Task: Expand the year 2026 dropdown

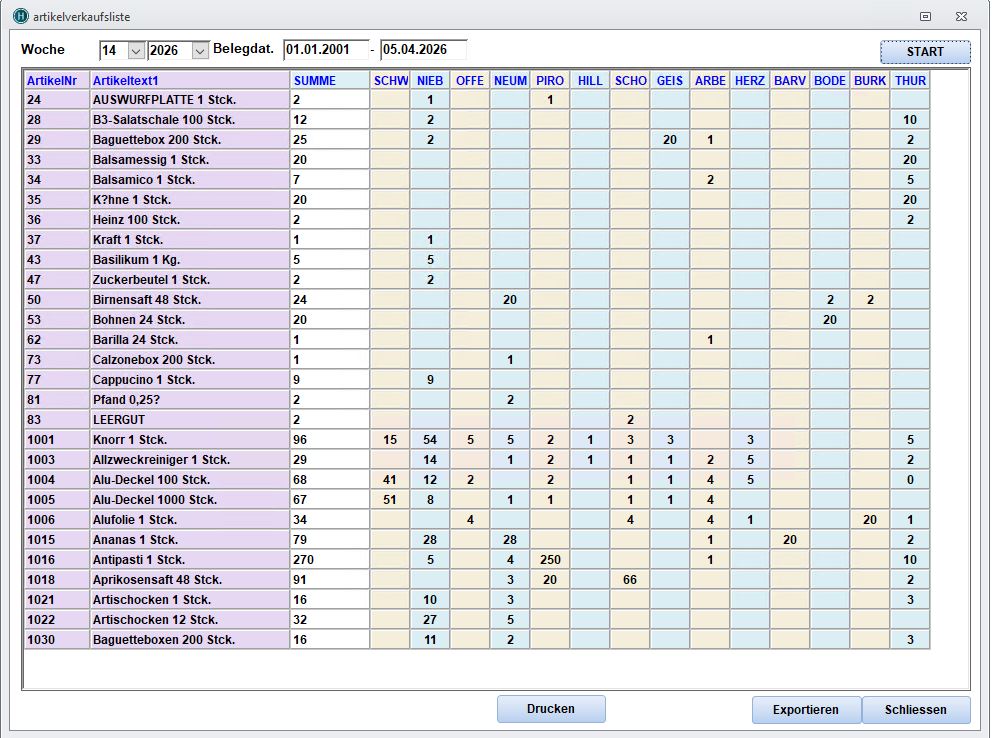Action: 200,50
